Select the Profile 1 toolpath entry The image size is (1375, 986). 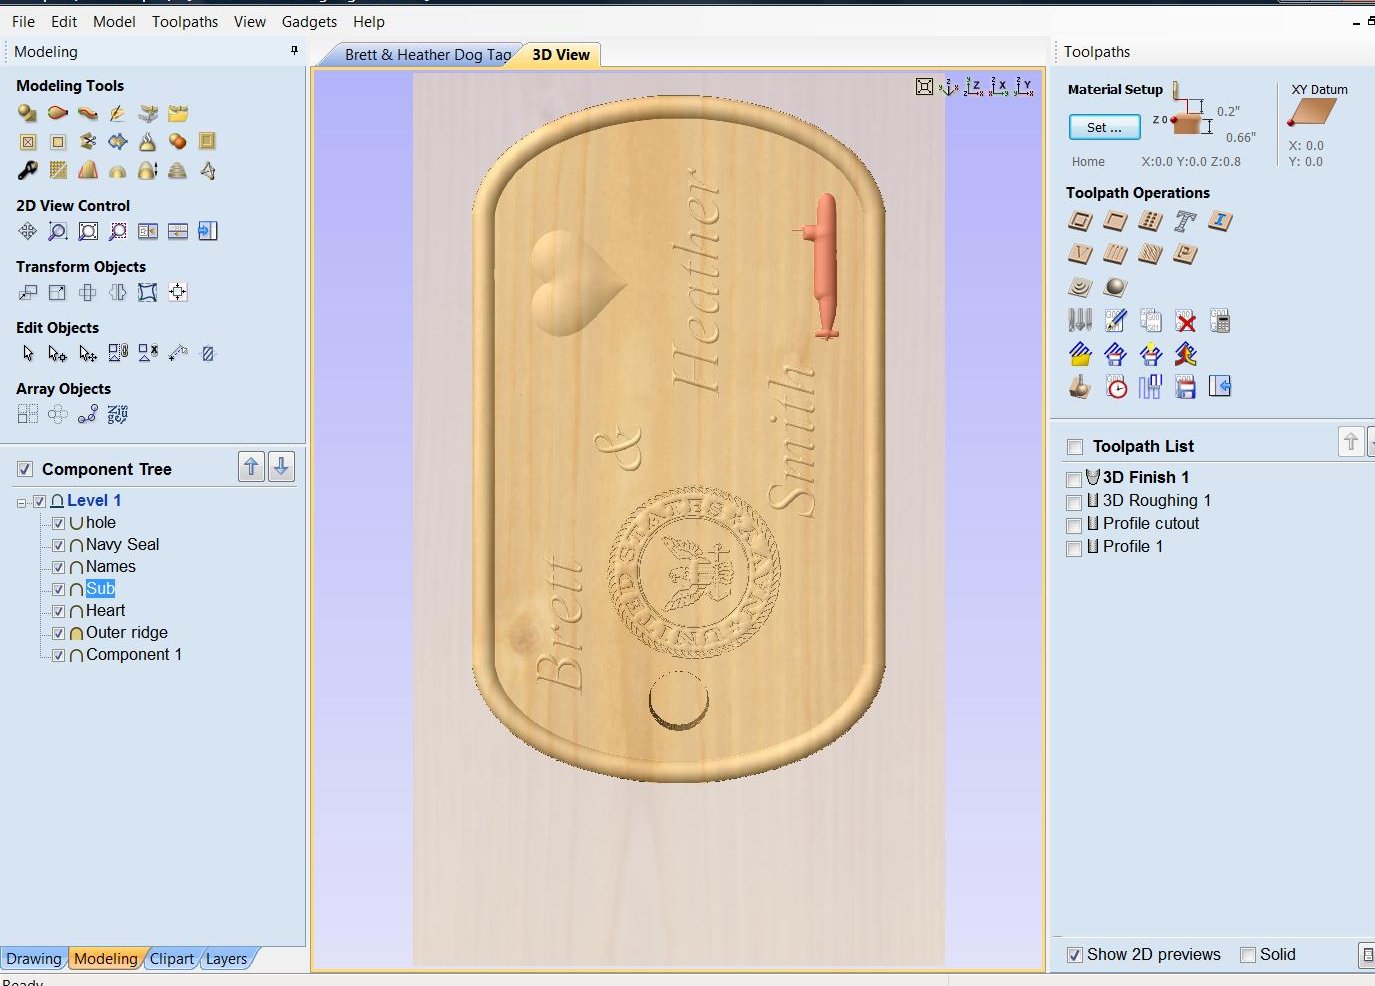click(x=1133, y=546)
